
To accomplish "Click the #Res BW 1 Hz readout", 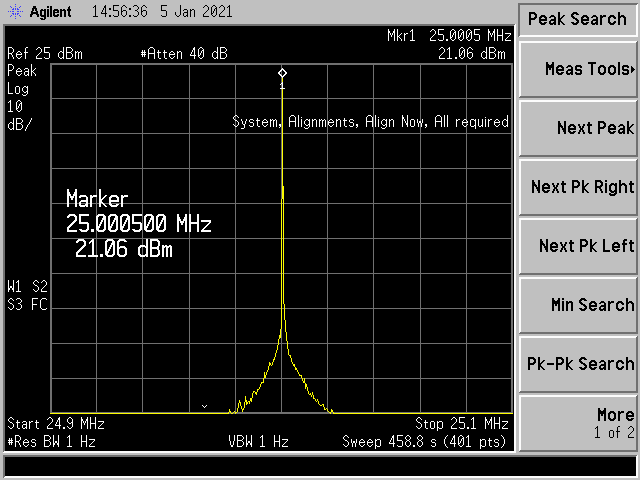I will [50, 441].
